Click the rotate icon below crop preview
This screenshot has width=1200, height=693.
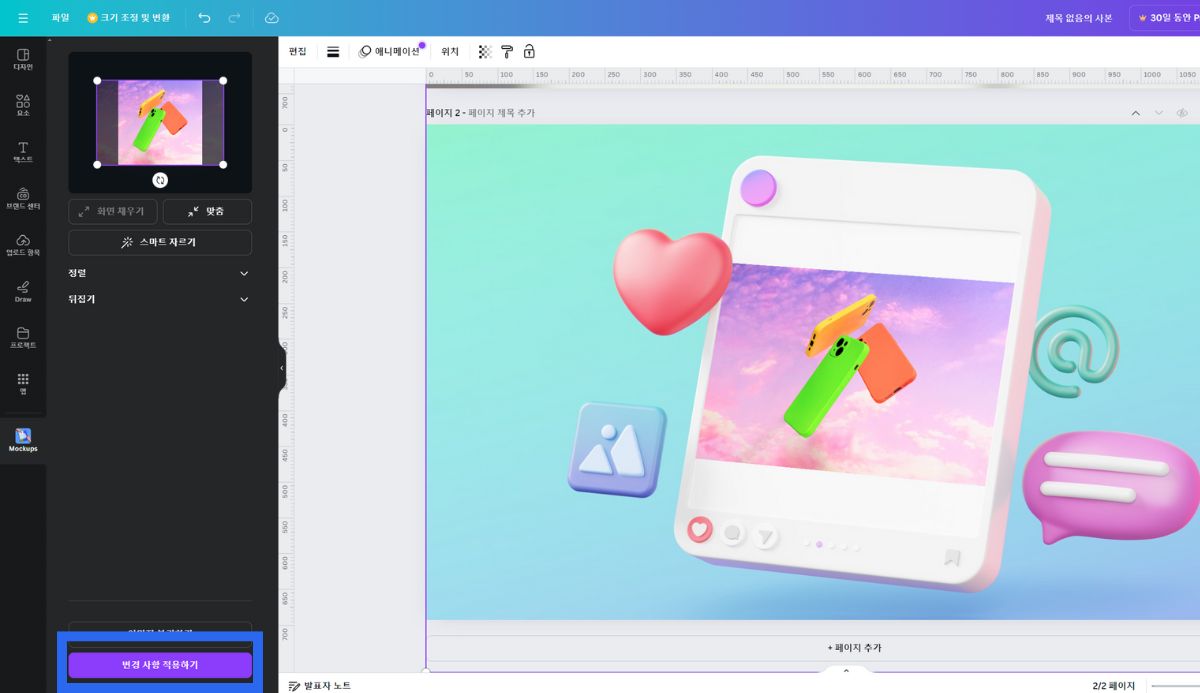(x=160, y=180)
